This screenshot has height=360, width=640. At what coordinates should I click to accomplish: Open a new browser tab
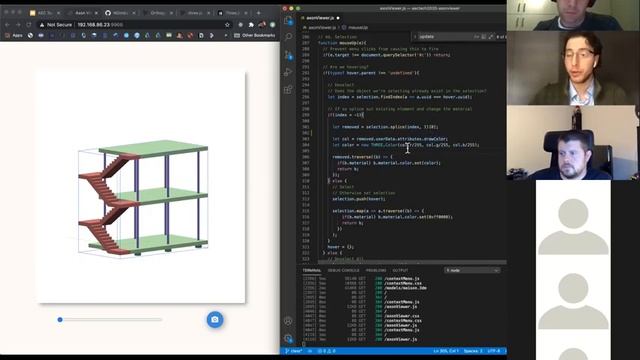(x=258, y=13)
